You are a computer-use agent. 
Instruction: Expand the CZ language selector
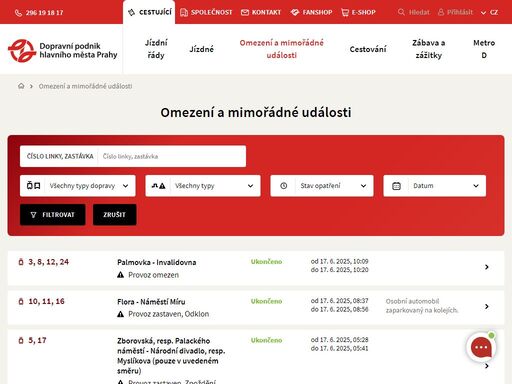coord(489,12)
